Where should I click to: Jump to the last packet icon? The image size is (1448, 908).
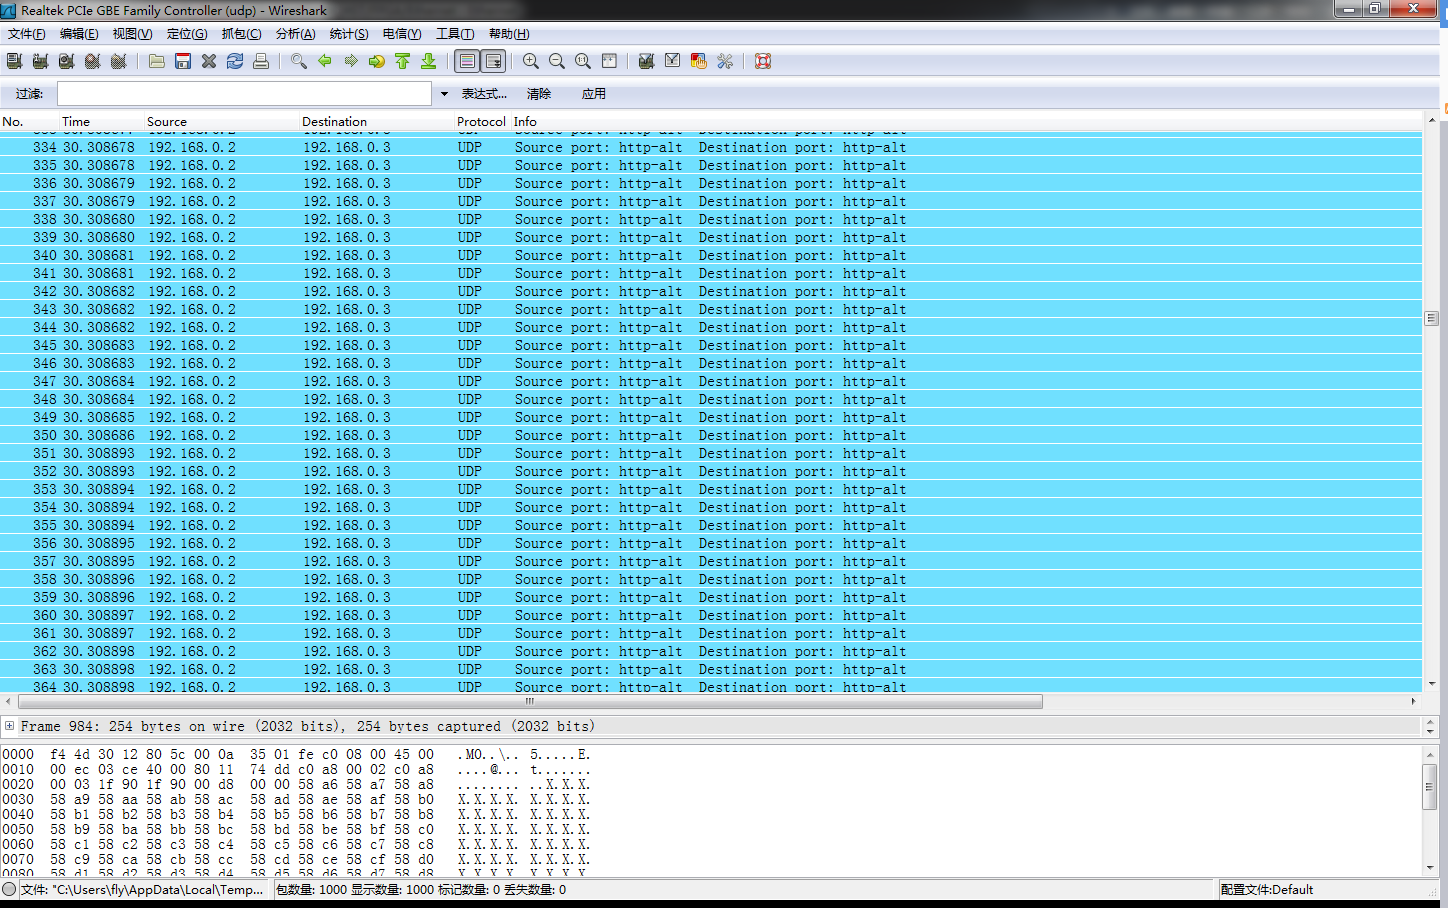point(429,61)
